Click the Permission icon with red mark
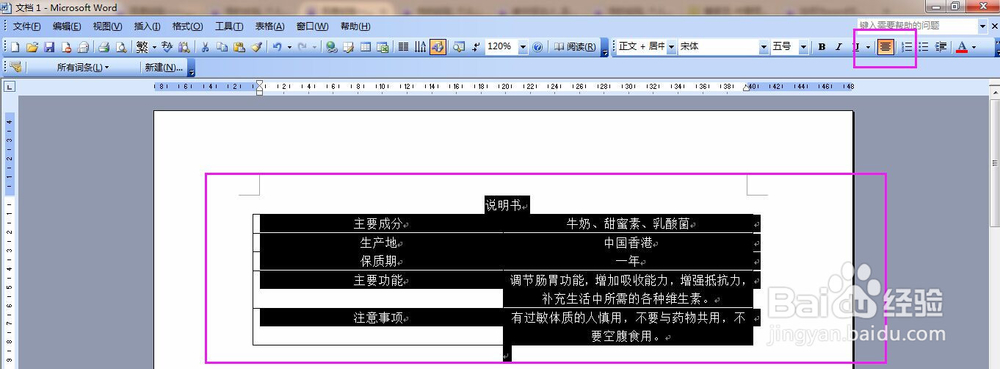Image resolution: width=1000 pixels, height=369 pixels. 66,47
